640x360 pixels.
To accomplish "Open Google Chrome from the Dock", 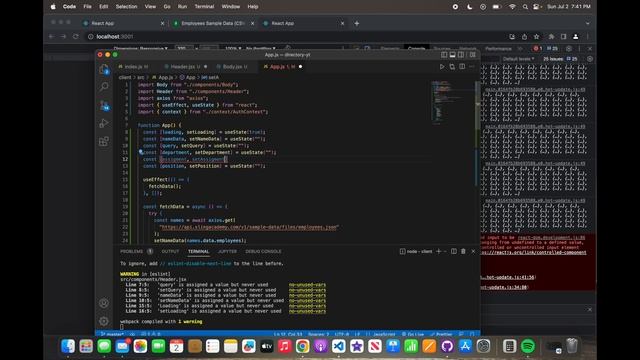I will [302, 346].
